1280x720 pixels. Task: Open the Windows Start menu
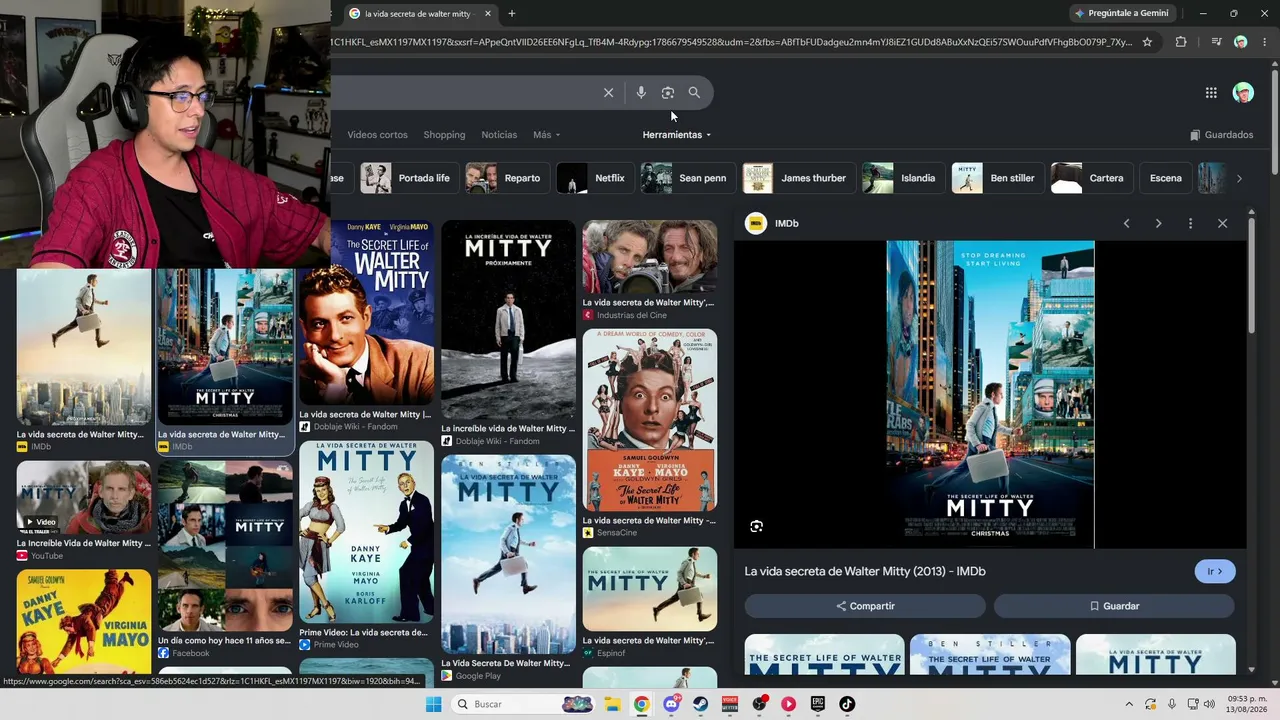(x=433, y=704)
